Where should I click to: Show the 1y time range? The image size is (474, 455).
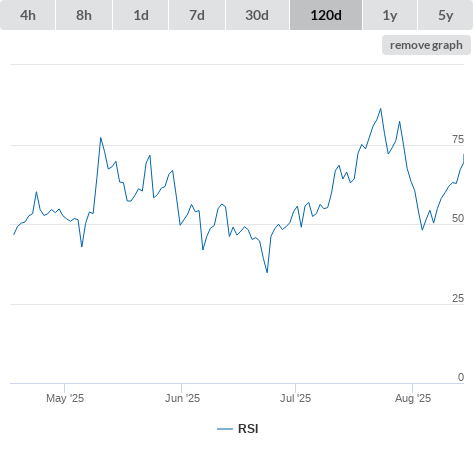coord(390,15)
